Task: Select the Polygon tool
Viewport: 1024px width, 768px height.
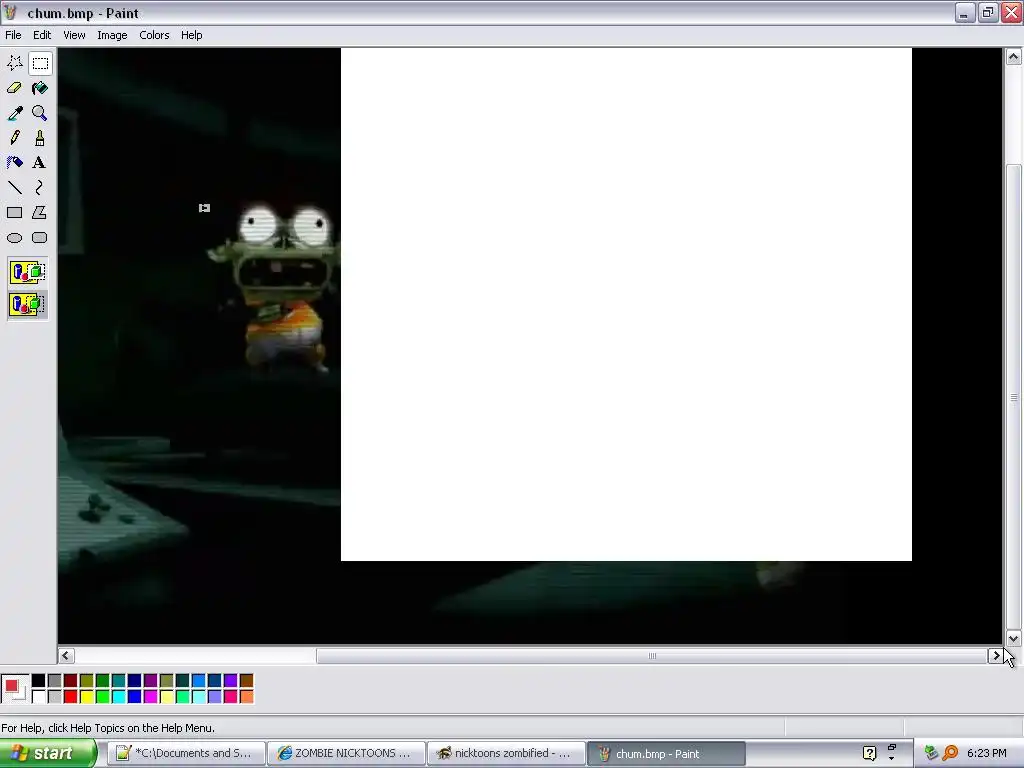Action: [40, 213]
